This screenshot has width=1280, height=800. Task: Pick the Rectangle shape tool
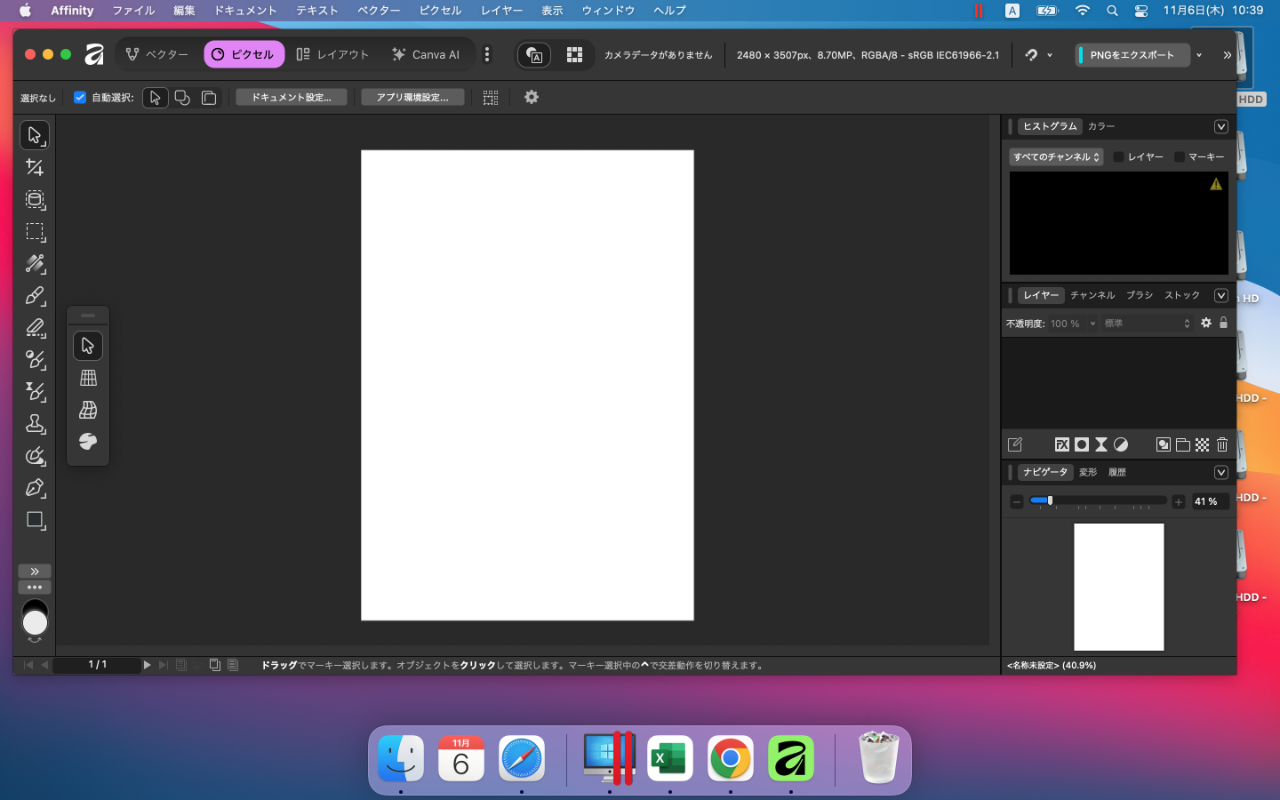pos(35,520)
